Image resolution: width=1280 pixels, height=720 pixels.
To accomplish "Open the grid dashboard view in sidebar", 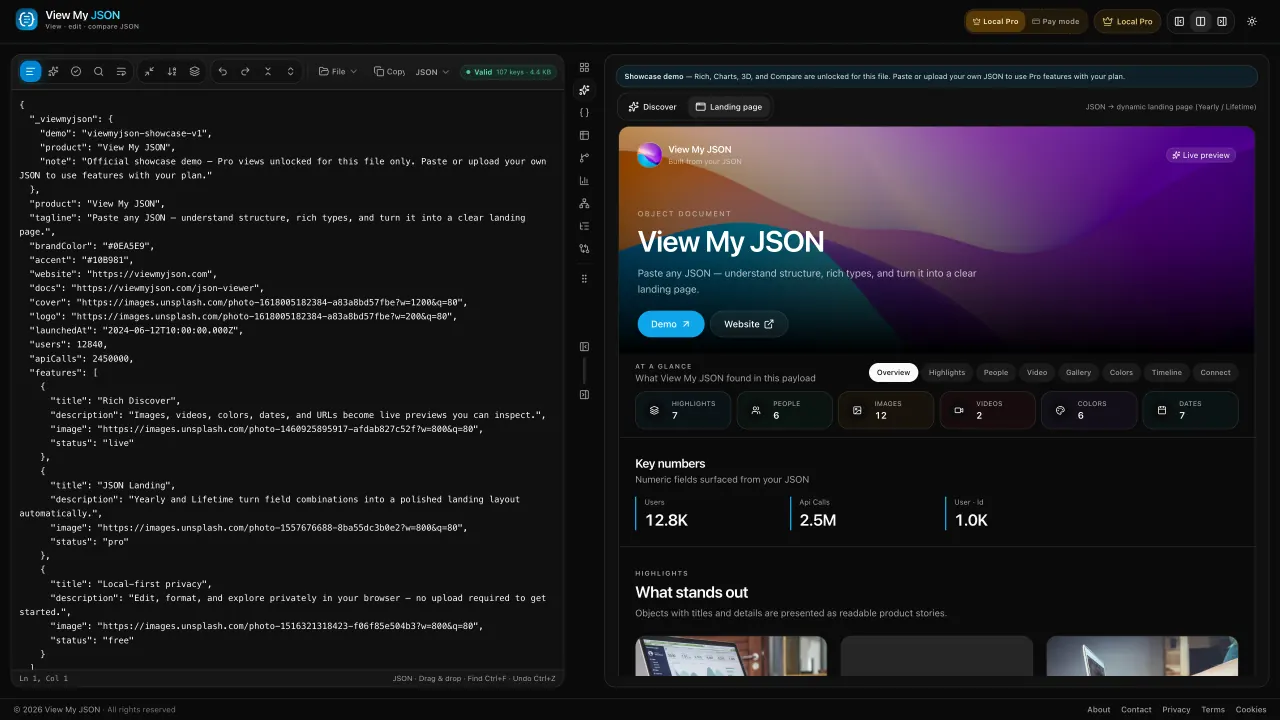I will pyautogui.click(x=584, y=67).
